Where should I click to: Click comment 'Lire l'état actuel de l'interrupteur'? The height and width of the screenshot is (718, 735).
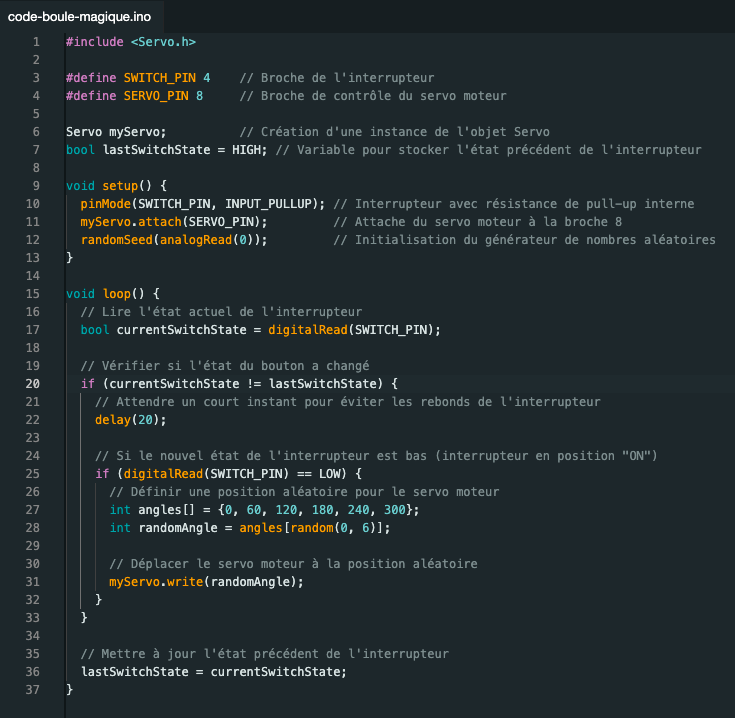point(221,312)
